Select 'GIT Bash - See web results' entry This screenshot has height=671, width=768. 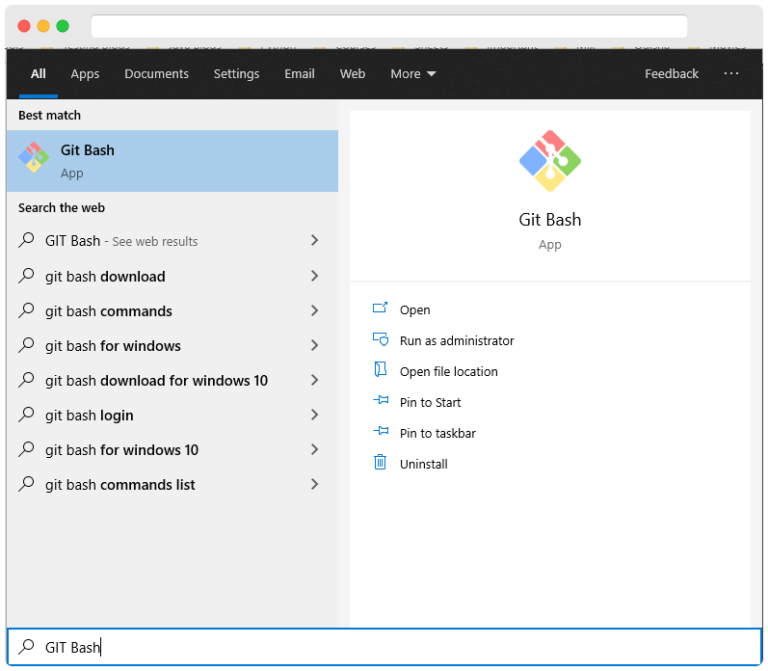pos(121,241)
